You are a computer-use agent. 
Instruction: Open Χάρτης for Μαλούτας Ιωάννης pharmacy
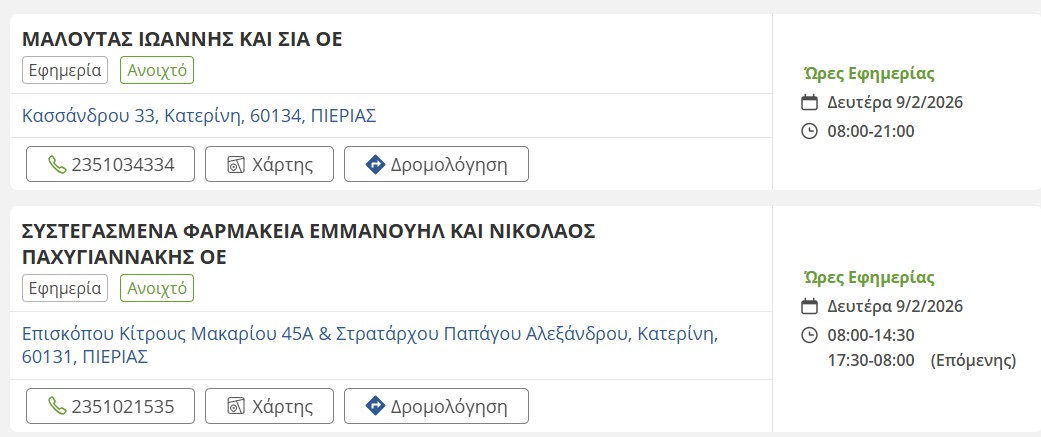tap(270, 165)
